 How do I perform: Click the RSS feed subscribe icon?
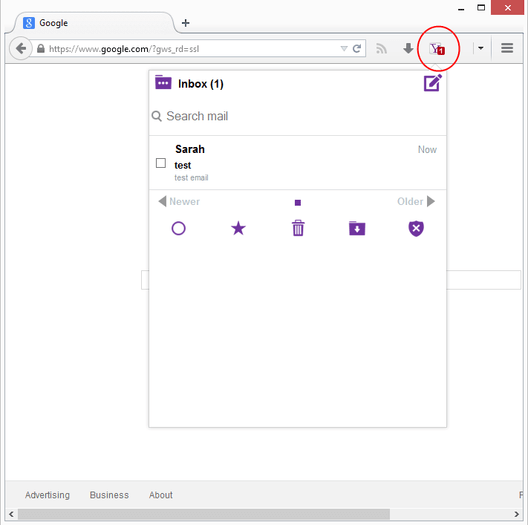381,49
